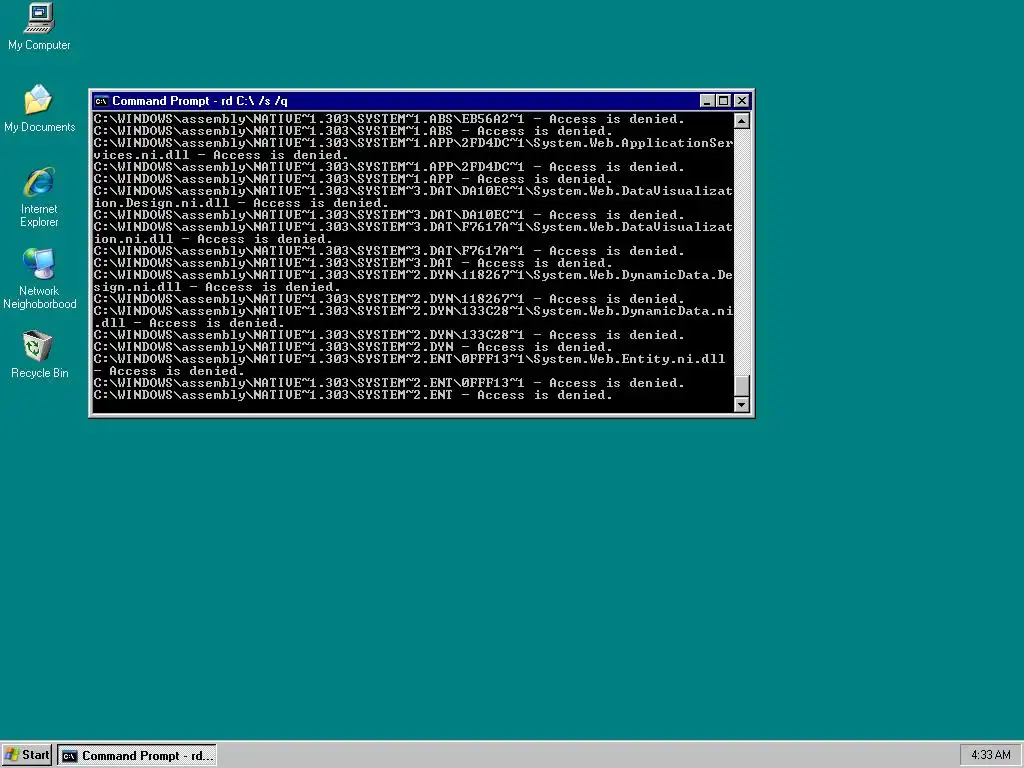1024x768 pixels.
Task: Maximize the Command Prompt window
Action: [723, 101]
